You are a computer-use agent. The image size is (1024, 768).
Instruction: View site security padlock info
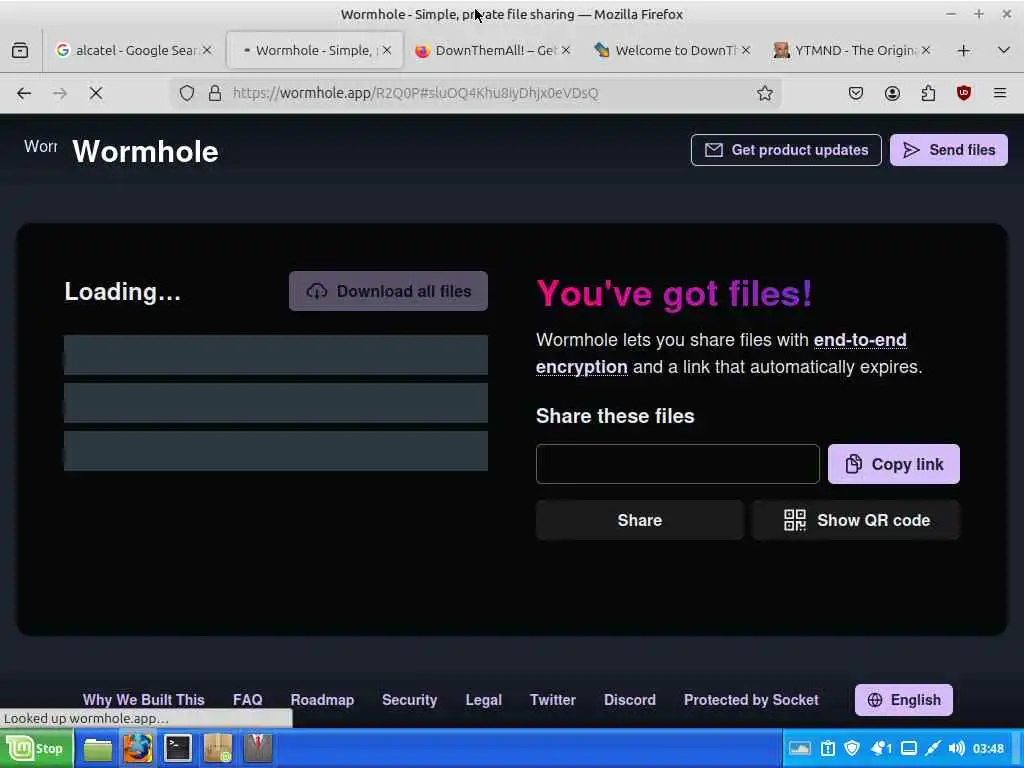click(x=215, y=93)
